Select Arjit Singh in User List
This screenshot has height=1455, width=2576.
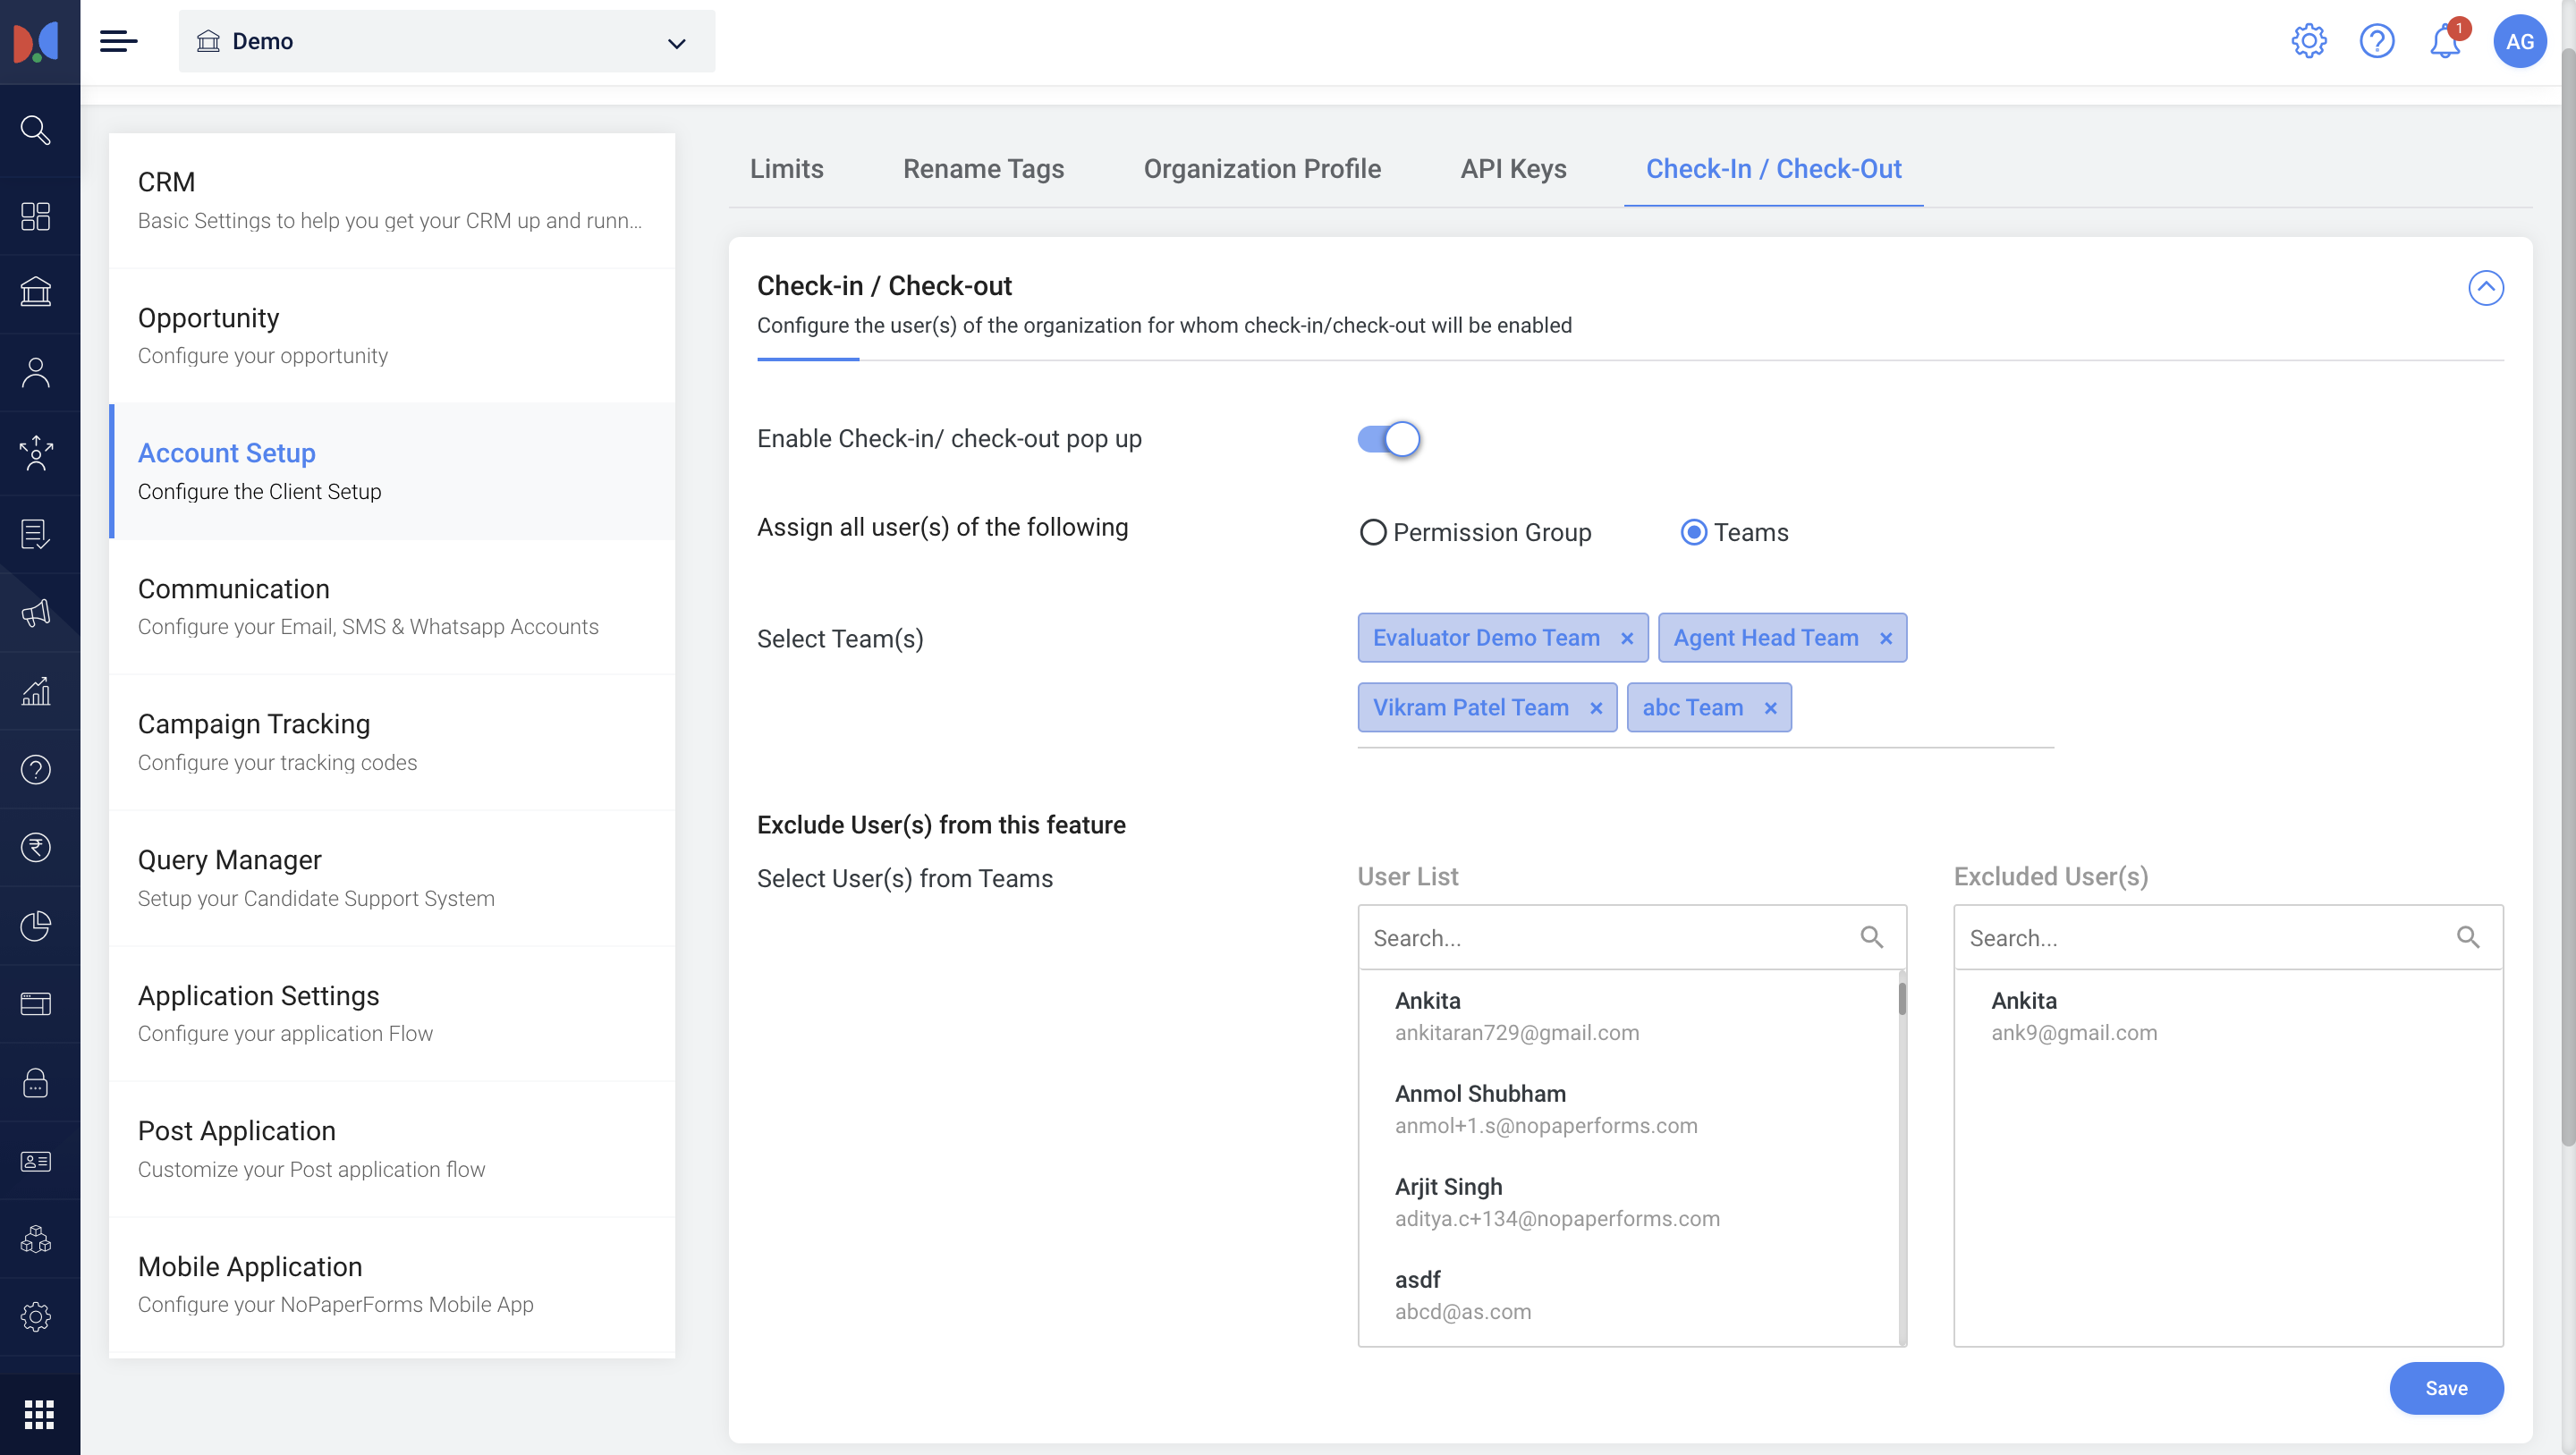pos(1630,1202)
